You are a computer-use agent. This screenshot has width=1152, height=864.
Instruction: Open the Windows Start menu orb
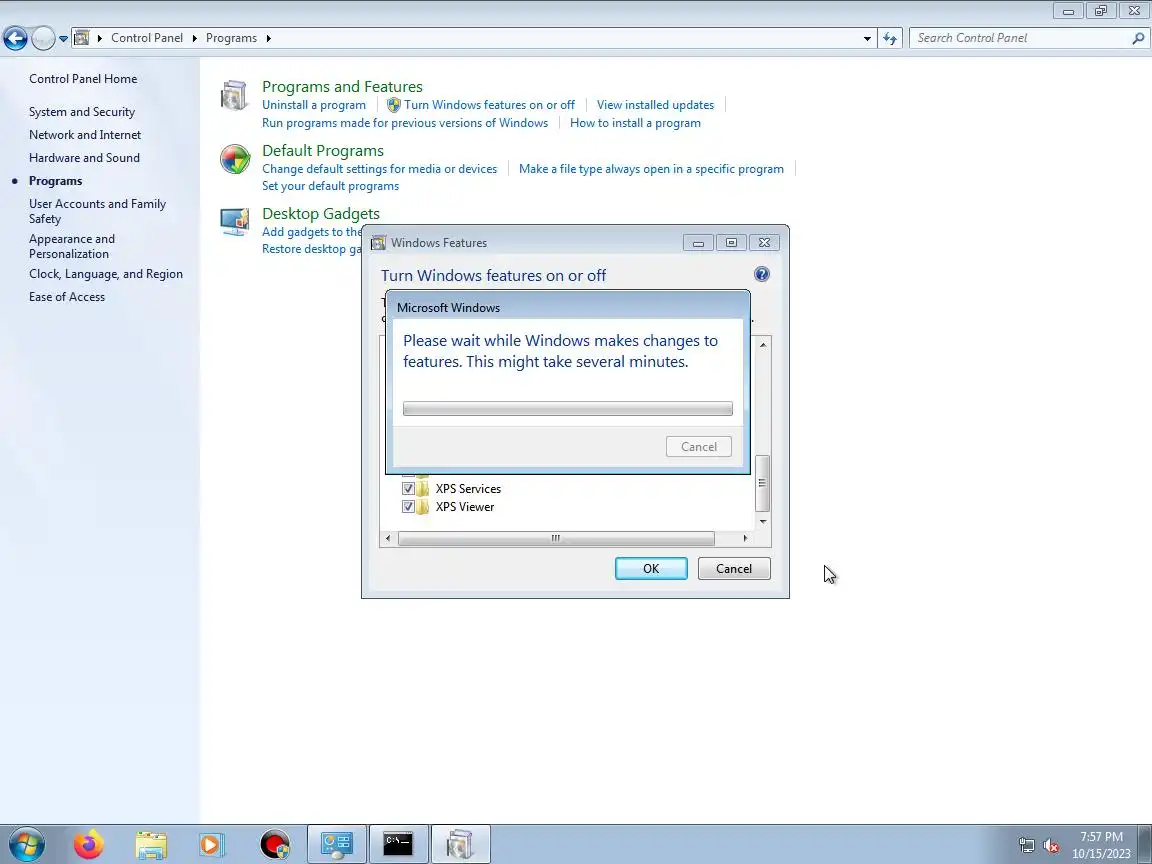26,844
